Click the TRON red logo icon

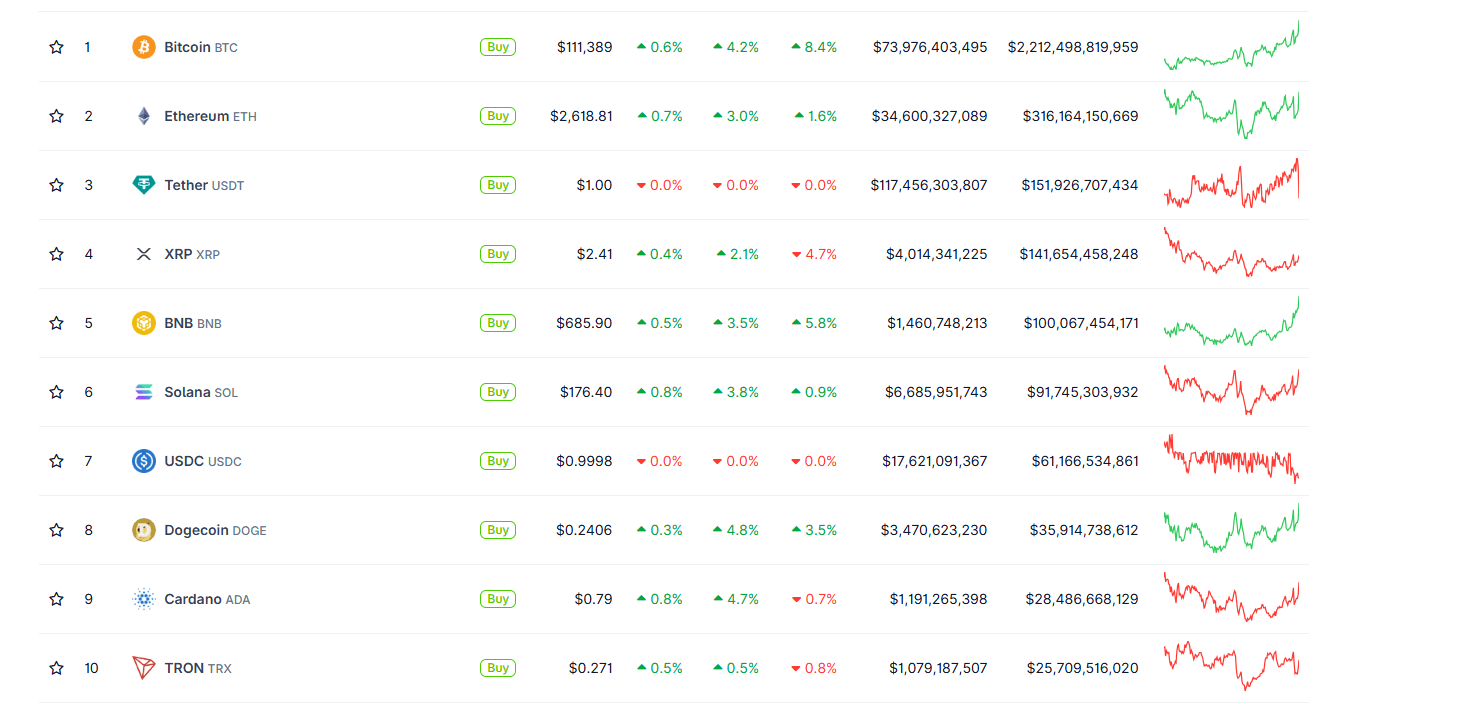pos(144,668)
